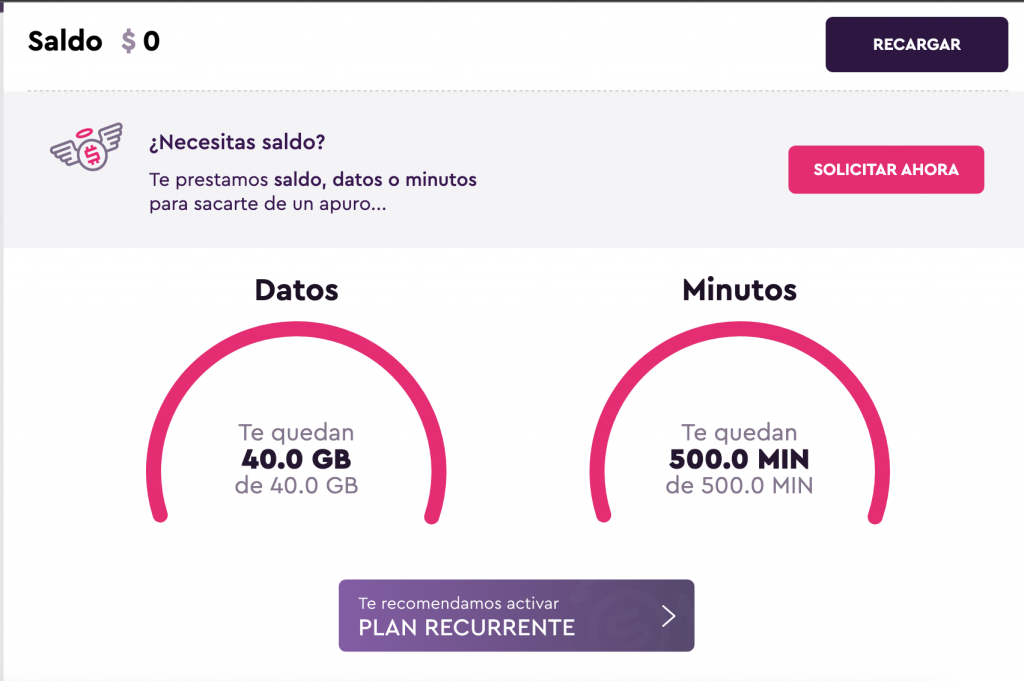
Task: Click 'Te recomendamos activar' text
Action: pos(458,603)
